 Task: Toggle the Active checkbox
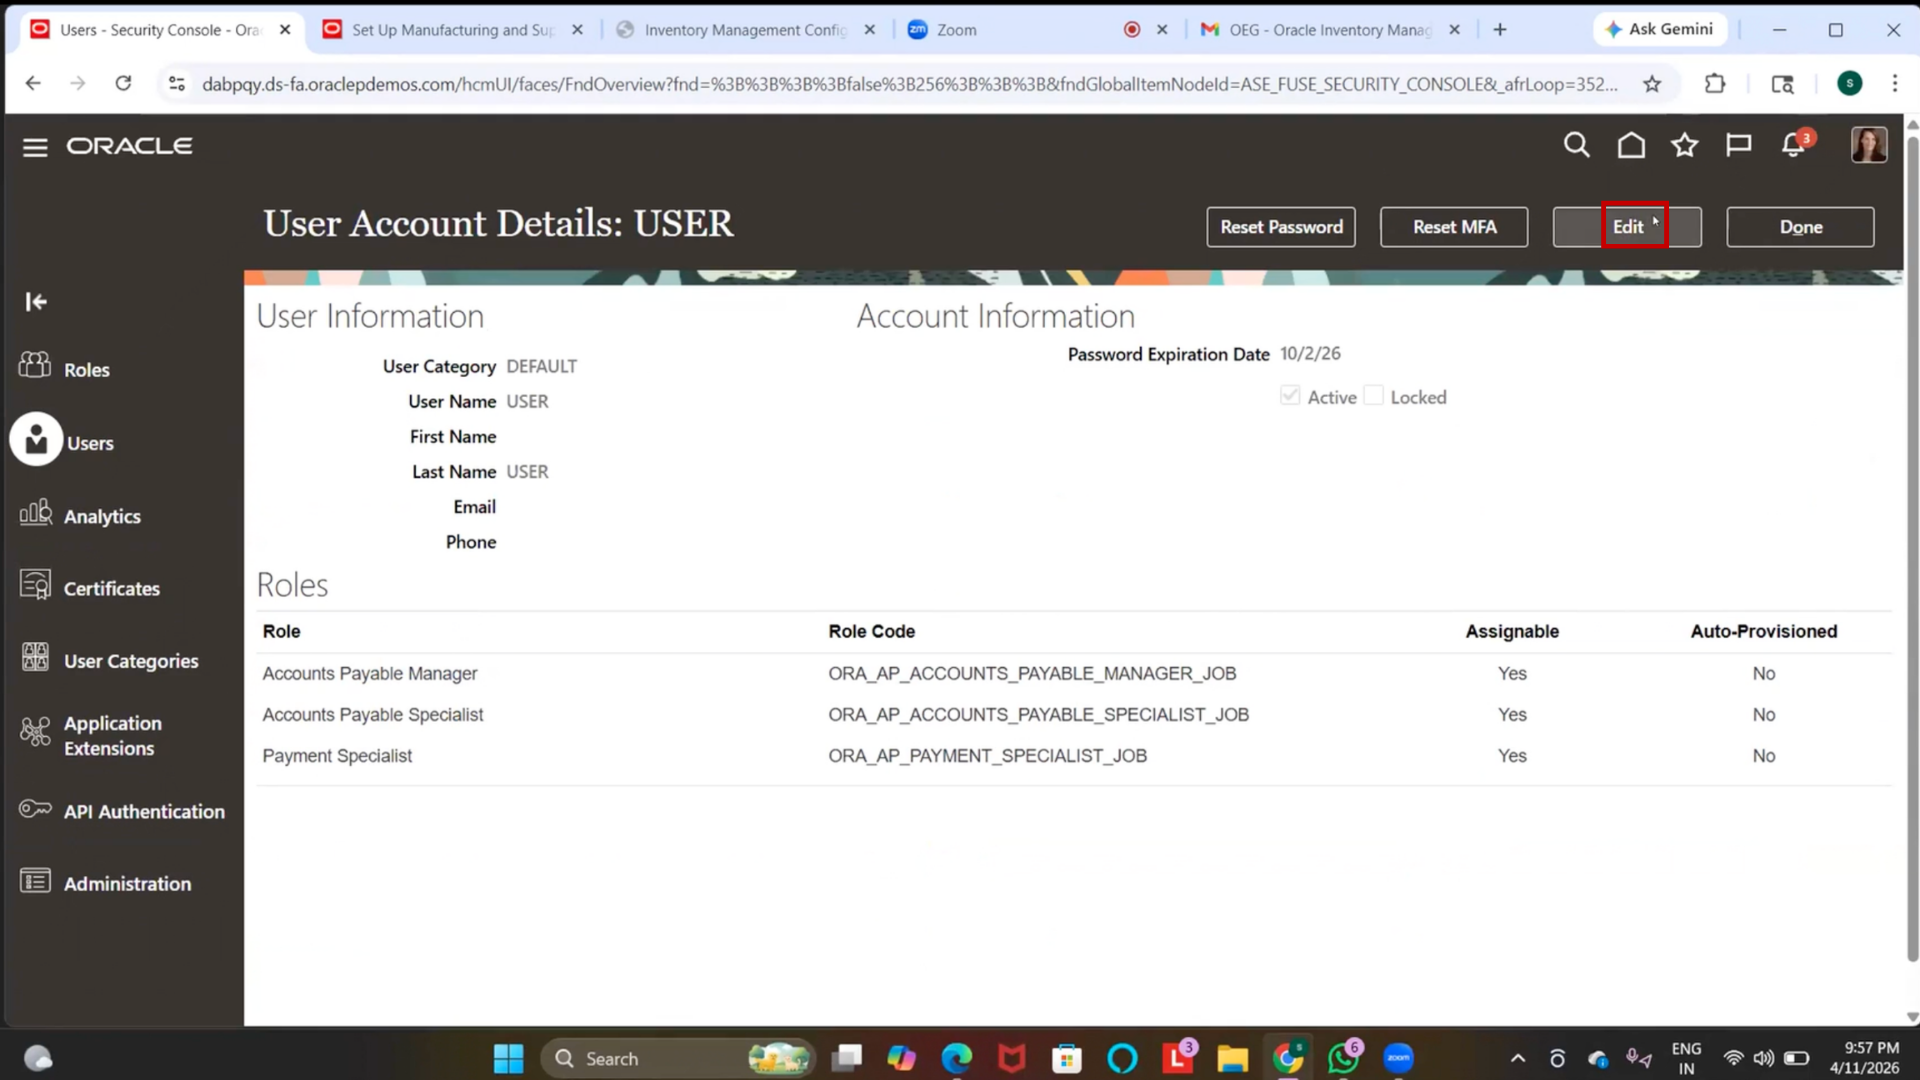pyautogui.click(x=1290, y=396)
